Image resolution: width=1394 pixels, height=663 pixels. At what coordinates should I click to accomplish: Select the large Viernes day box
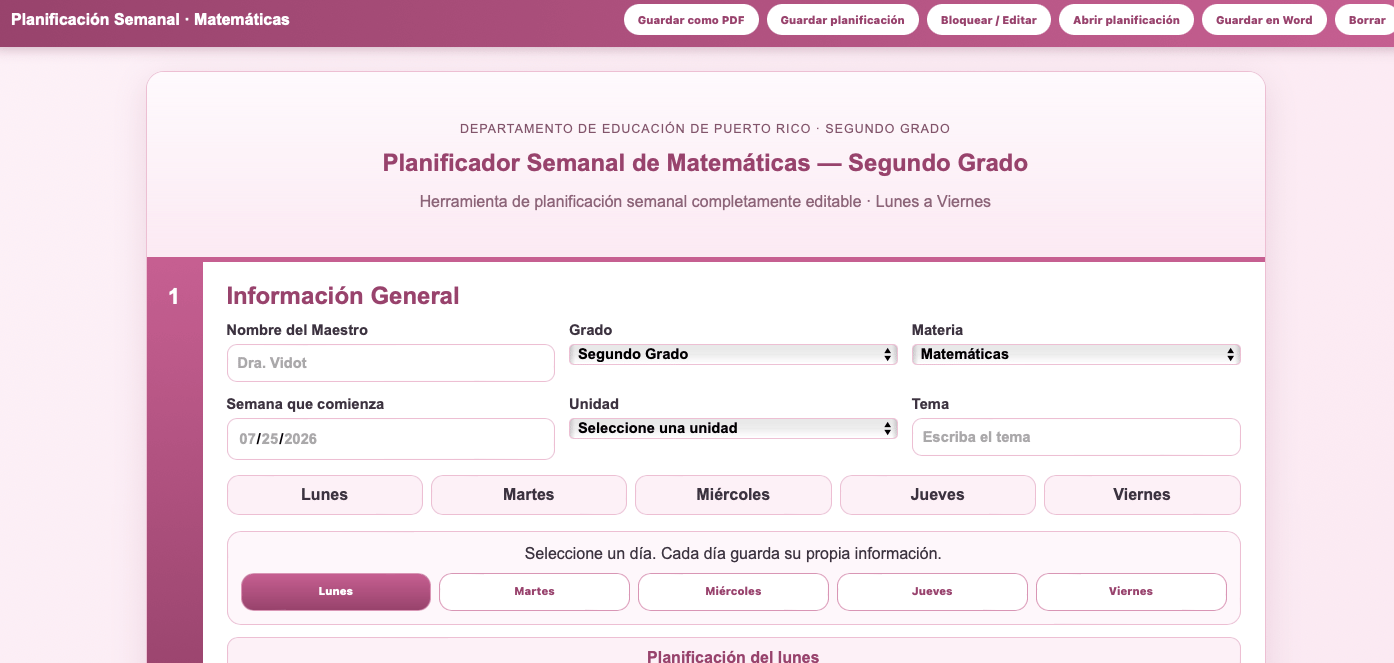point(1142,495)
